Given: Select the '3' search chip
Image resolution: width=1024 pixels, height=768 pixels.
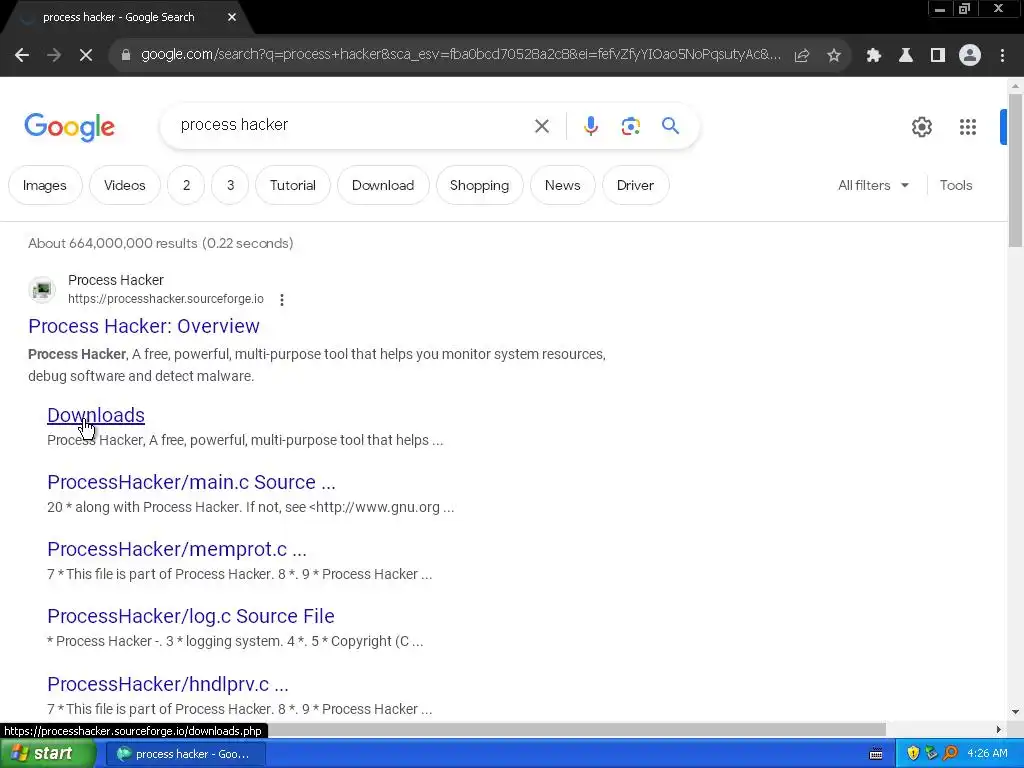Looking at the screenshot, I should click(x=231, y=185).
